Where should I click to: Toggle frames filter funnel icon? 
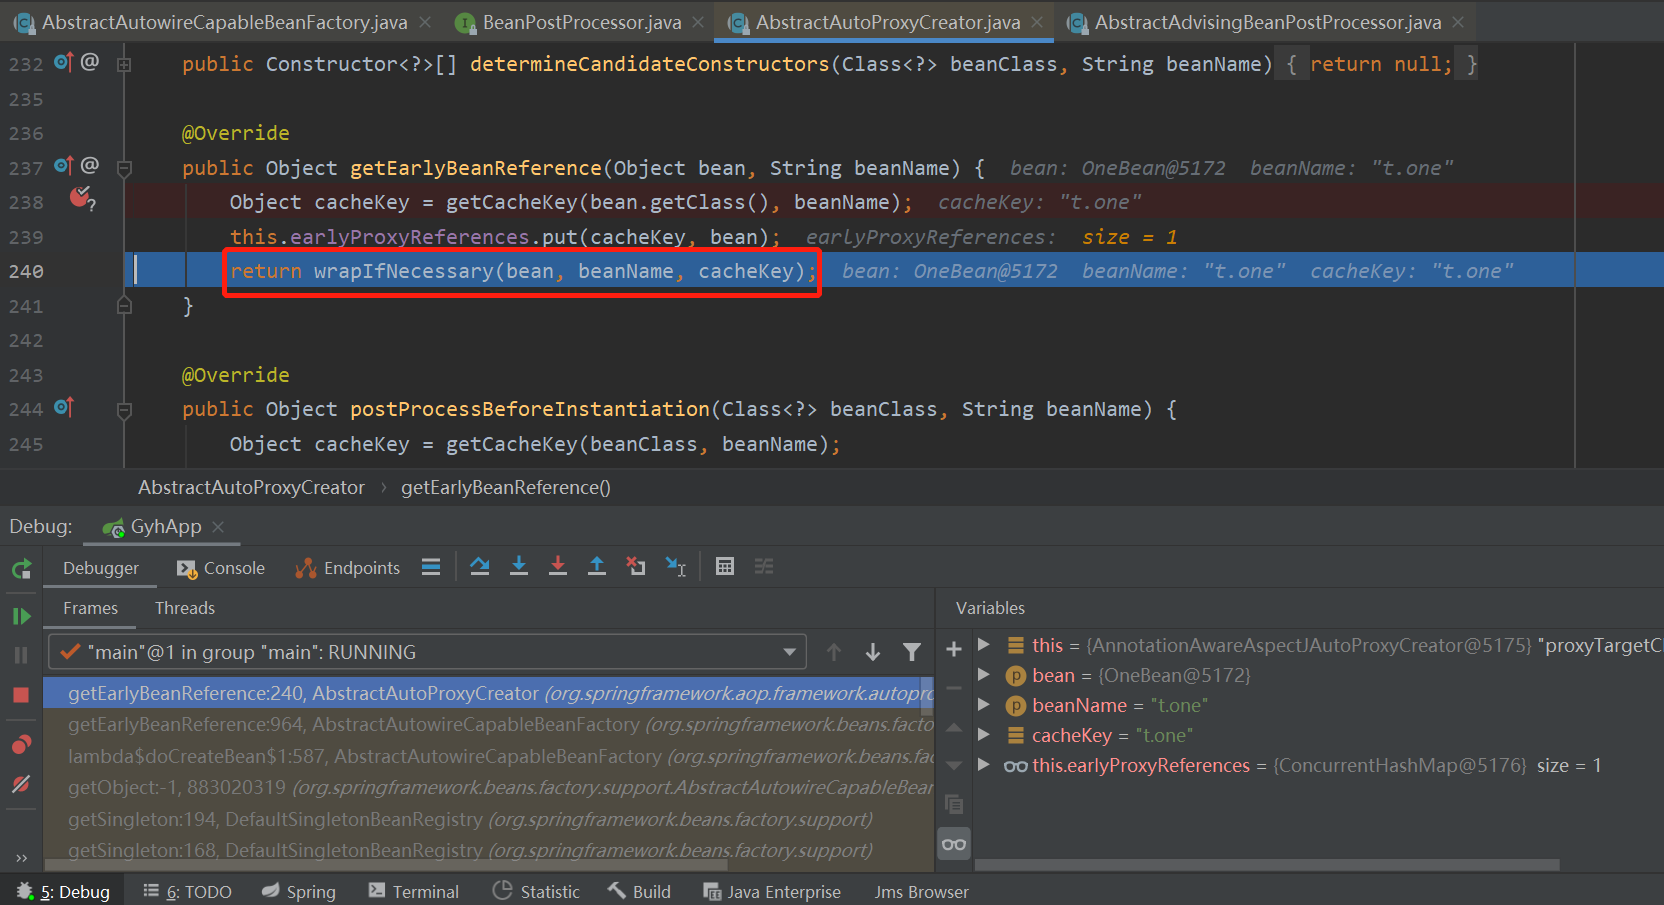tap(912, 652)
